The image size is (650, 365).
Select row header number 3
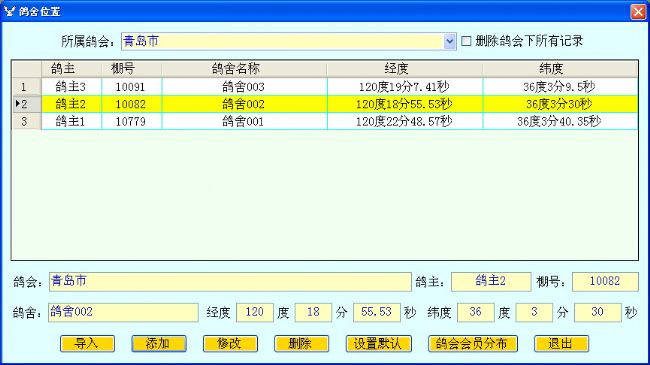pyautogui.click(x=27, y=122)
